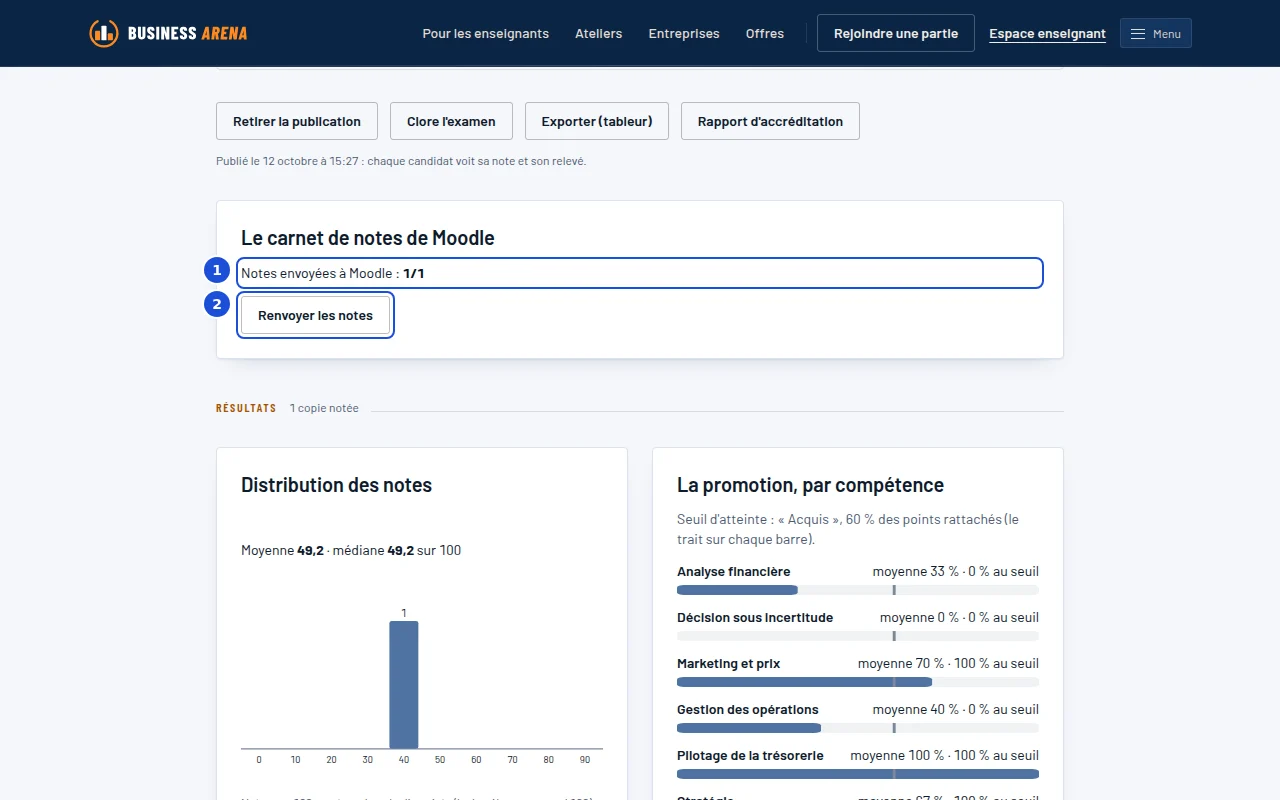Click 'moyenne 100 % · 100 % au seuil' text
The width and height of the screenshot is (1280, 800).
click(x=945, y=755)
